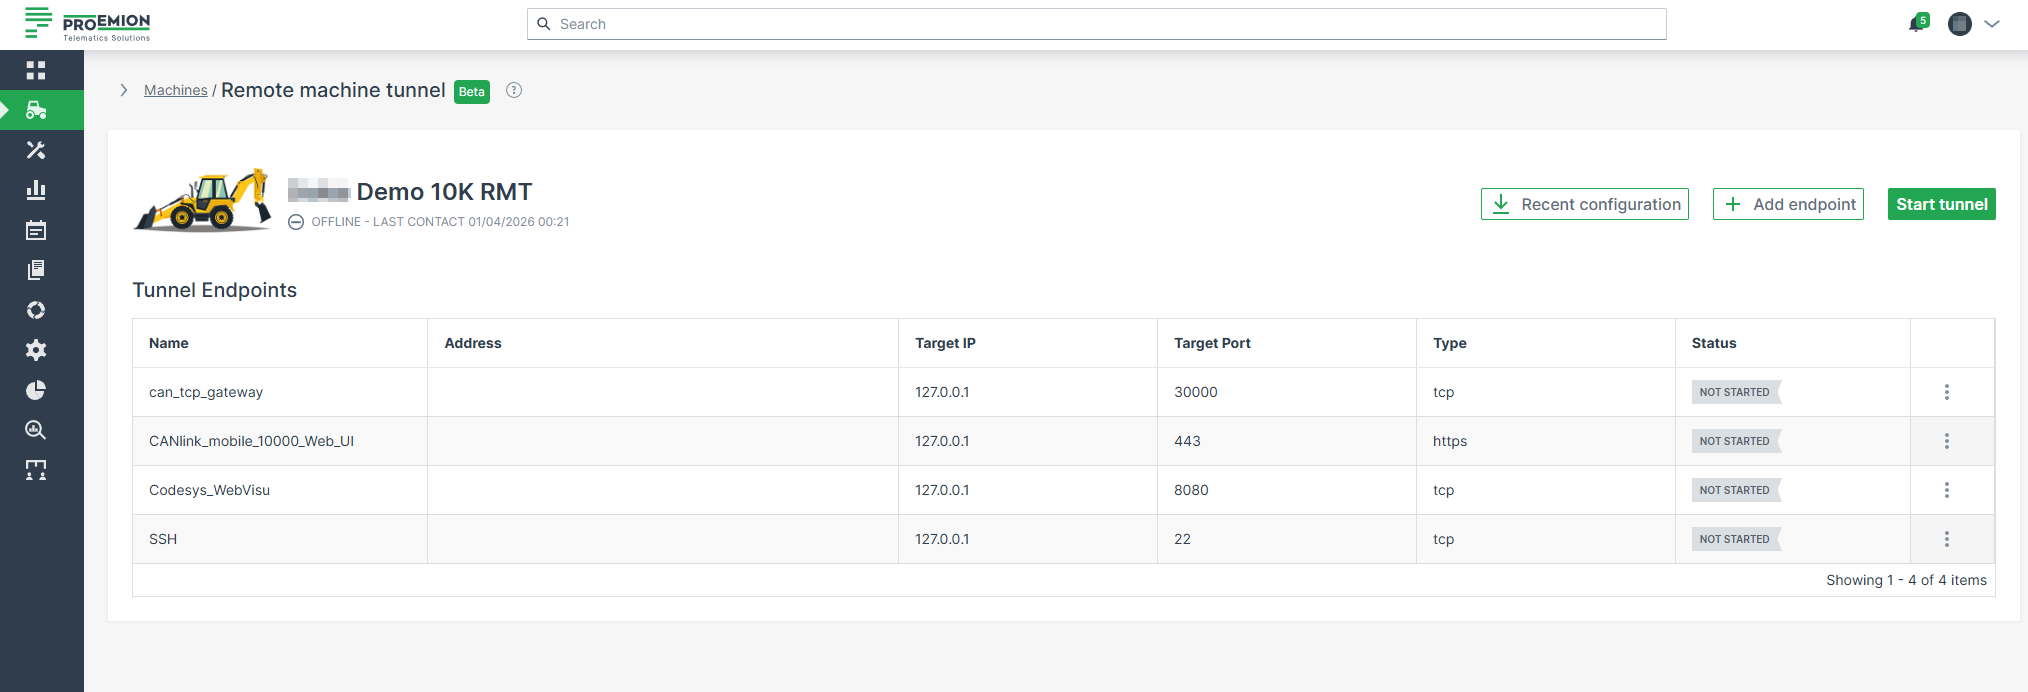The width and height of the screenshot is (2028, 692).
Task: Open the options menu for can_tcp_gateway row
Action: 1946,392
